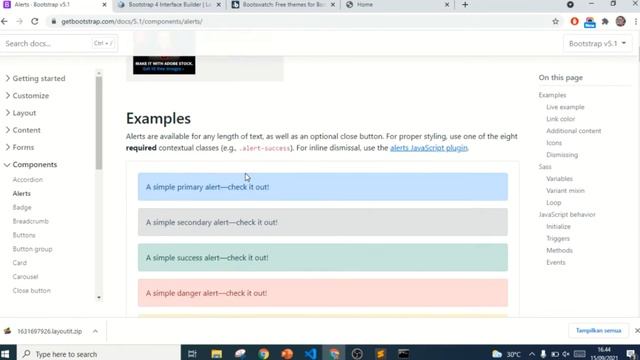Image resolution: width=640 pixels, height=360 pixels.
Task: Close the Bootstrap 4 Interface Builder tab
Action: coord(219,5)
